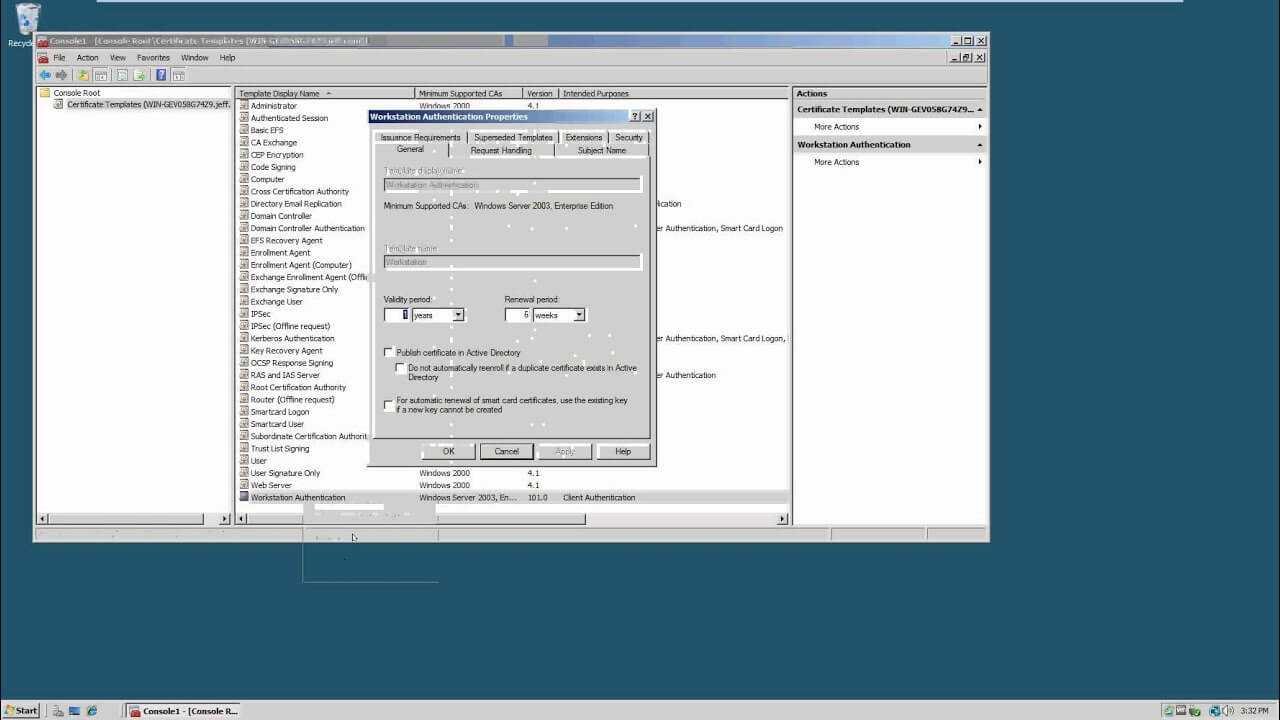Image resolution: width=1280 pixels, height=720 pixels.
Task: Click the horizontal scrollbar of the console tree
Action: tap(134, 519)
